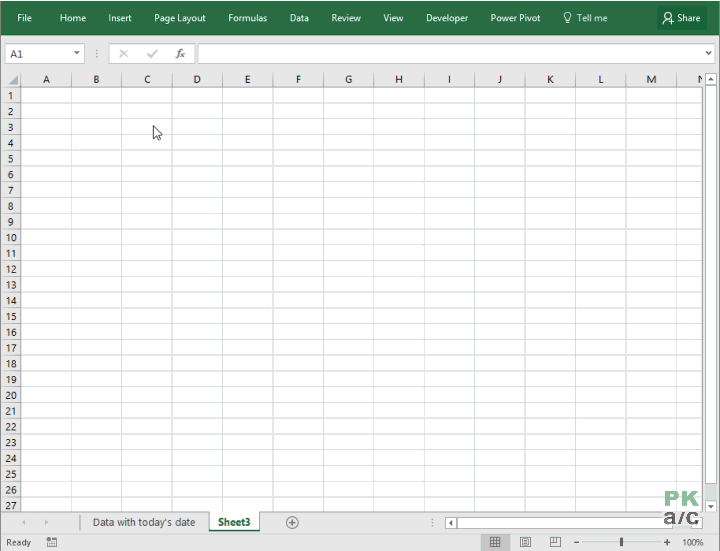Select row 10 header
Screen dimensions: 720x551
(11, 238)
